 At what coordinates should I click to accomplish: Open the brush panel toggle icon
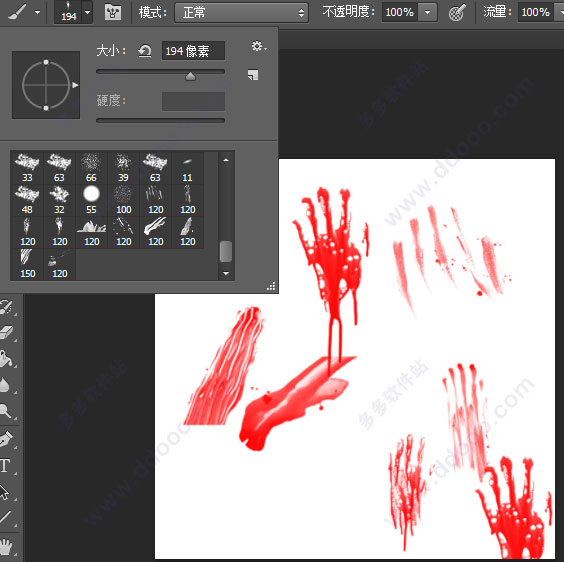point(113,13)
